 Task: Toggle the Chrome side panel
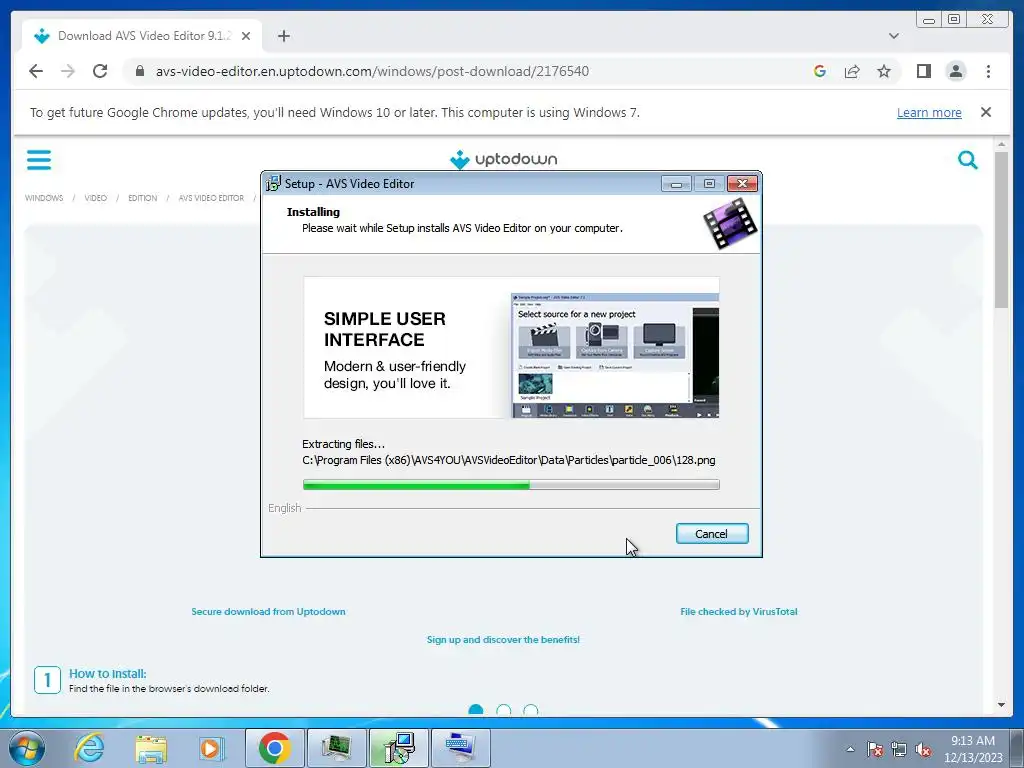pyautogui.click(x=923, y=71)
